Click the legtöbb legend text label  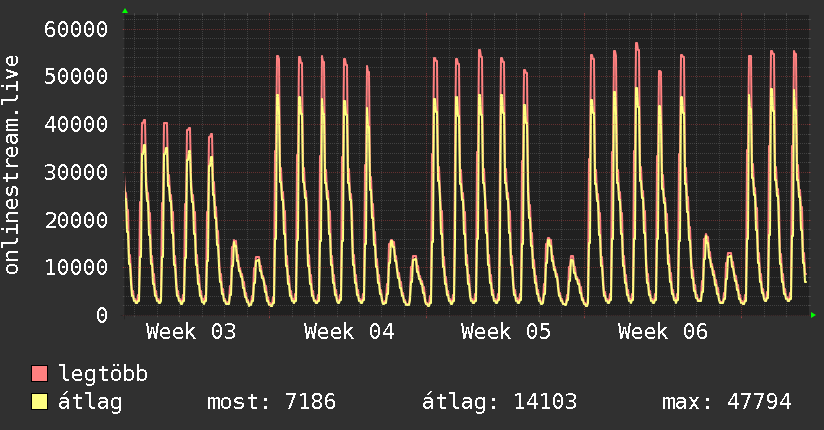pos(104,374)
